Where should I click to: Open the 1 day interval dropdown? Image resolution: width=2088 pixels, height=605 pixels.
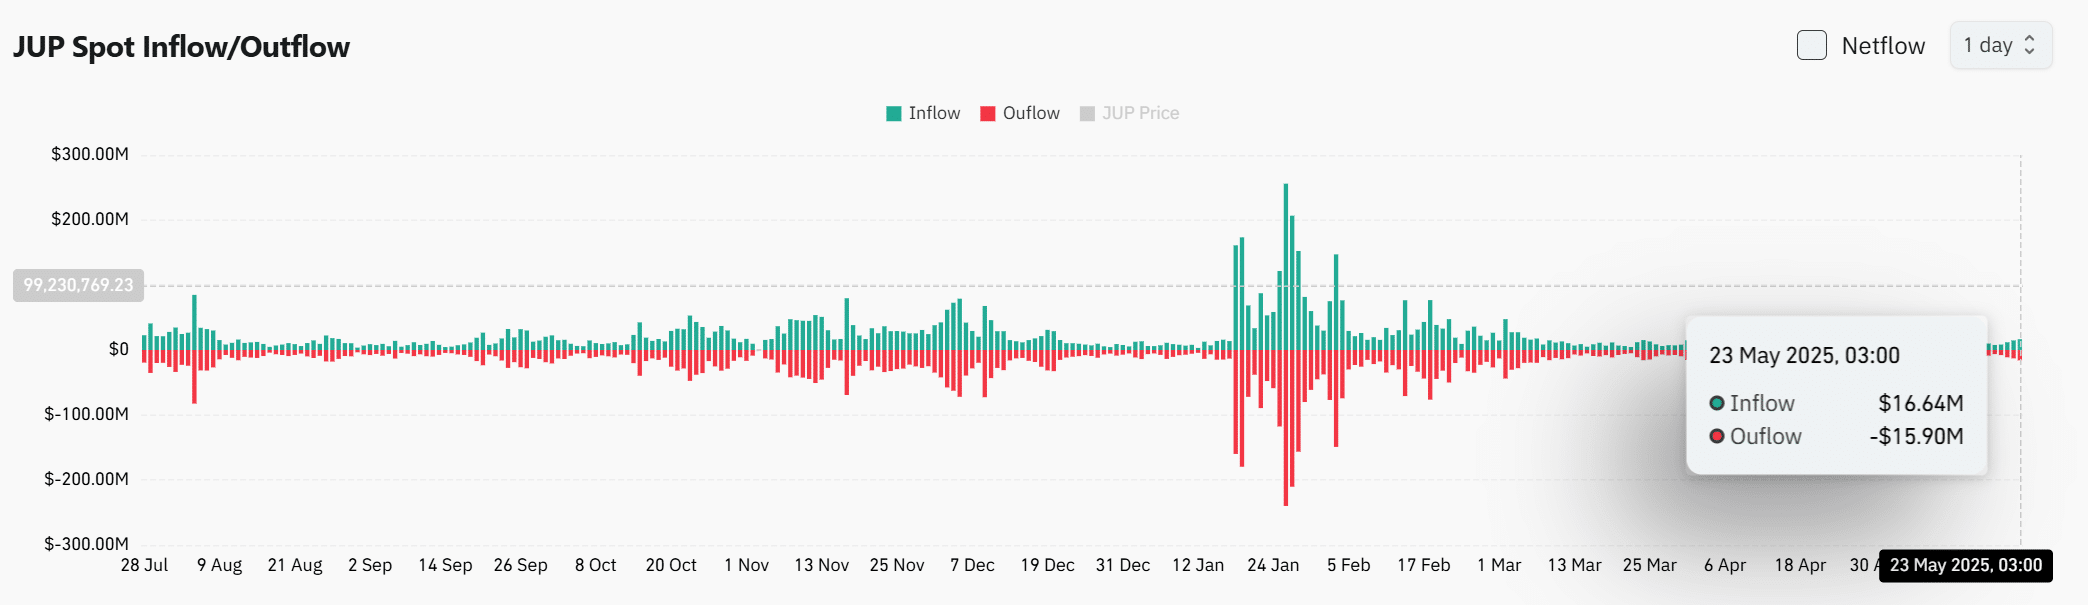pyautogui.click(x=2000, y=45)
